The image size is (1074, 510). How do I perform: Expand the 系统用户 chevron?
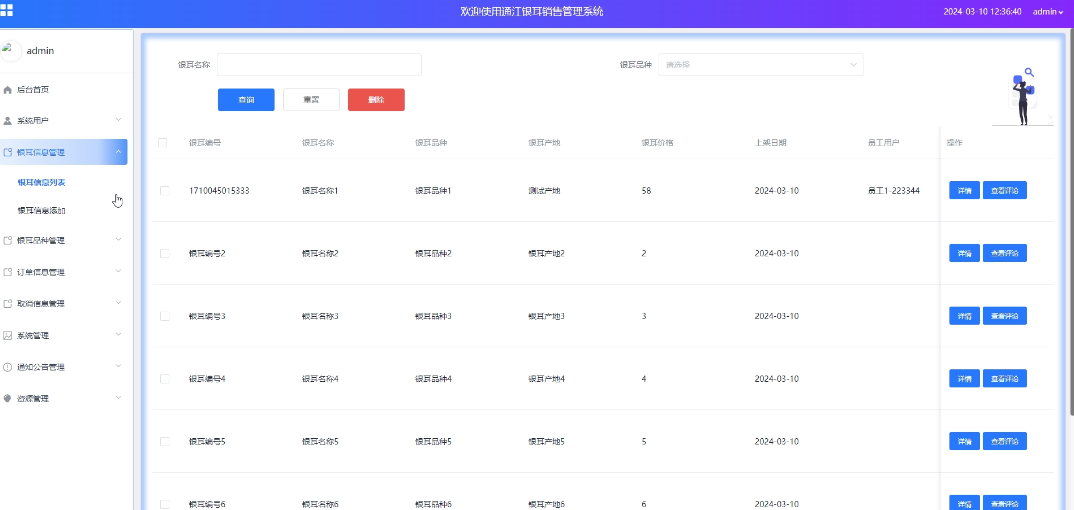[x=118, y=120]
